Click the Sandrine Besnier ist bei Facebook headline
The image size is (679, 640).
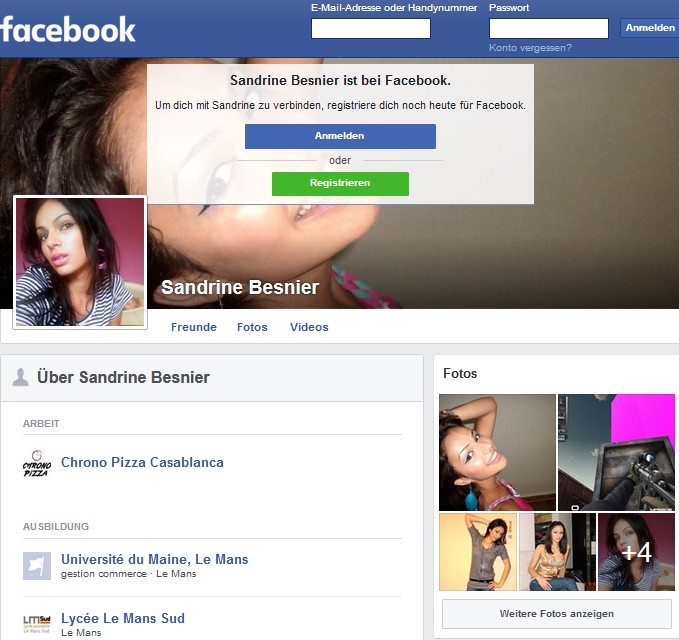click(x=340, y=81)
